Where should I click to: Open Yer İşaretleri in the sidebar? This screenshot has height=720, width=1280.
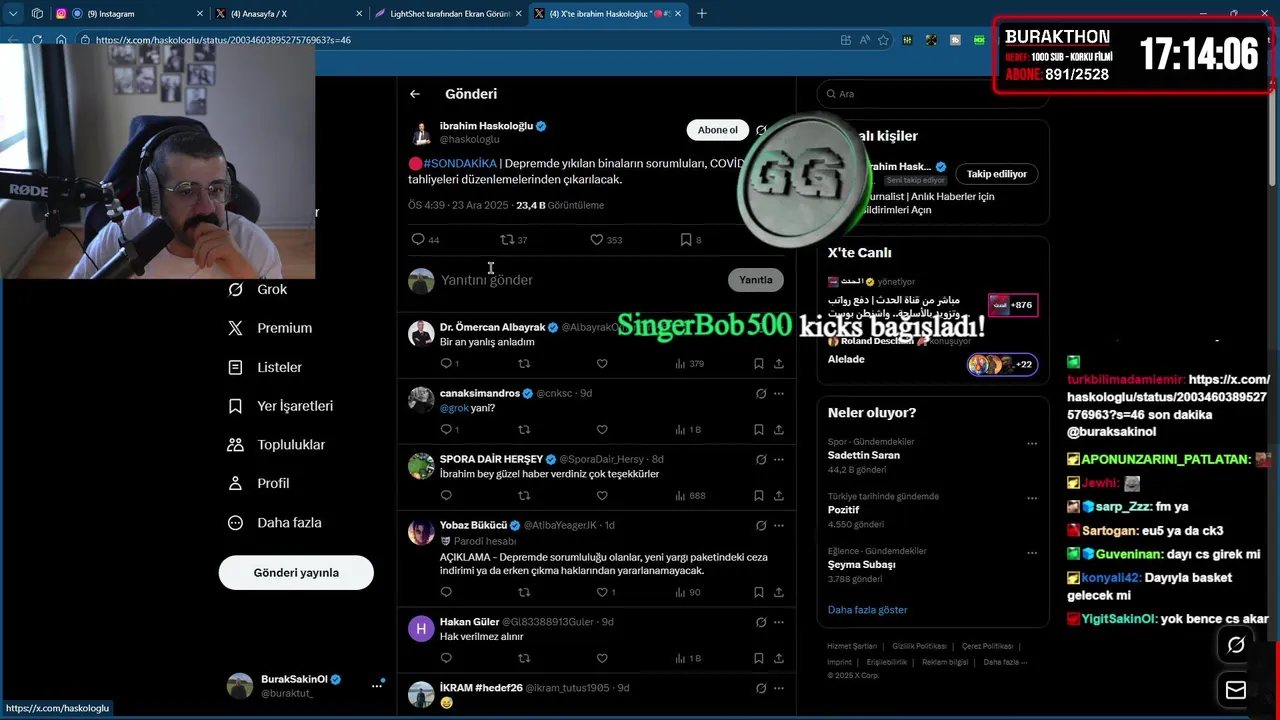[x=281, y=406]
